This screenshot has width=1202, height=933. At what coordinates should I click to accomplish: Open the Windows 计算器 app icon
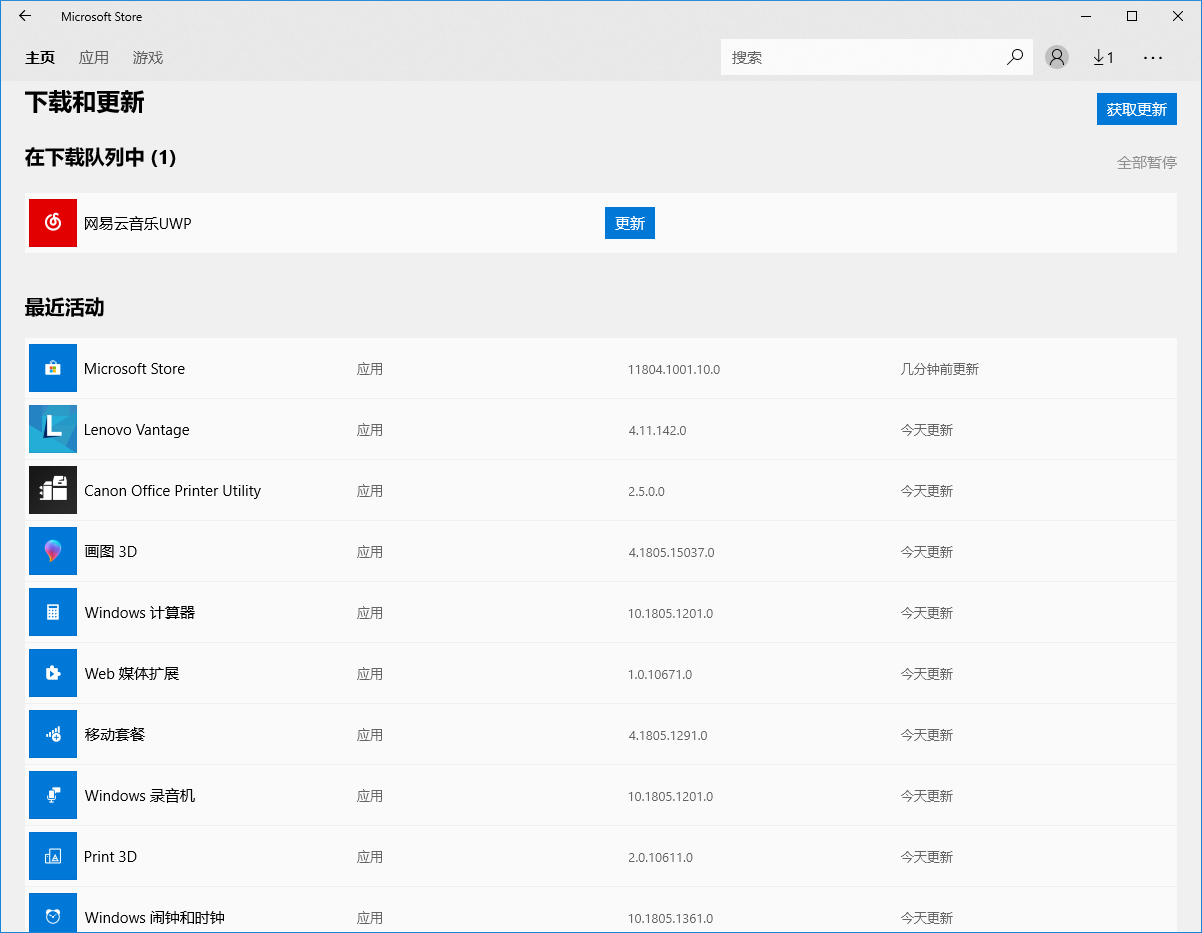(53, 612)
